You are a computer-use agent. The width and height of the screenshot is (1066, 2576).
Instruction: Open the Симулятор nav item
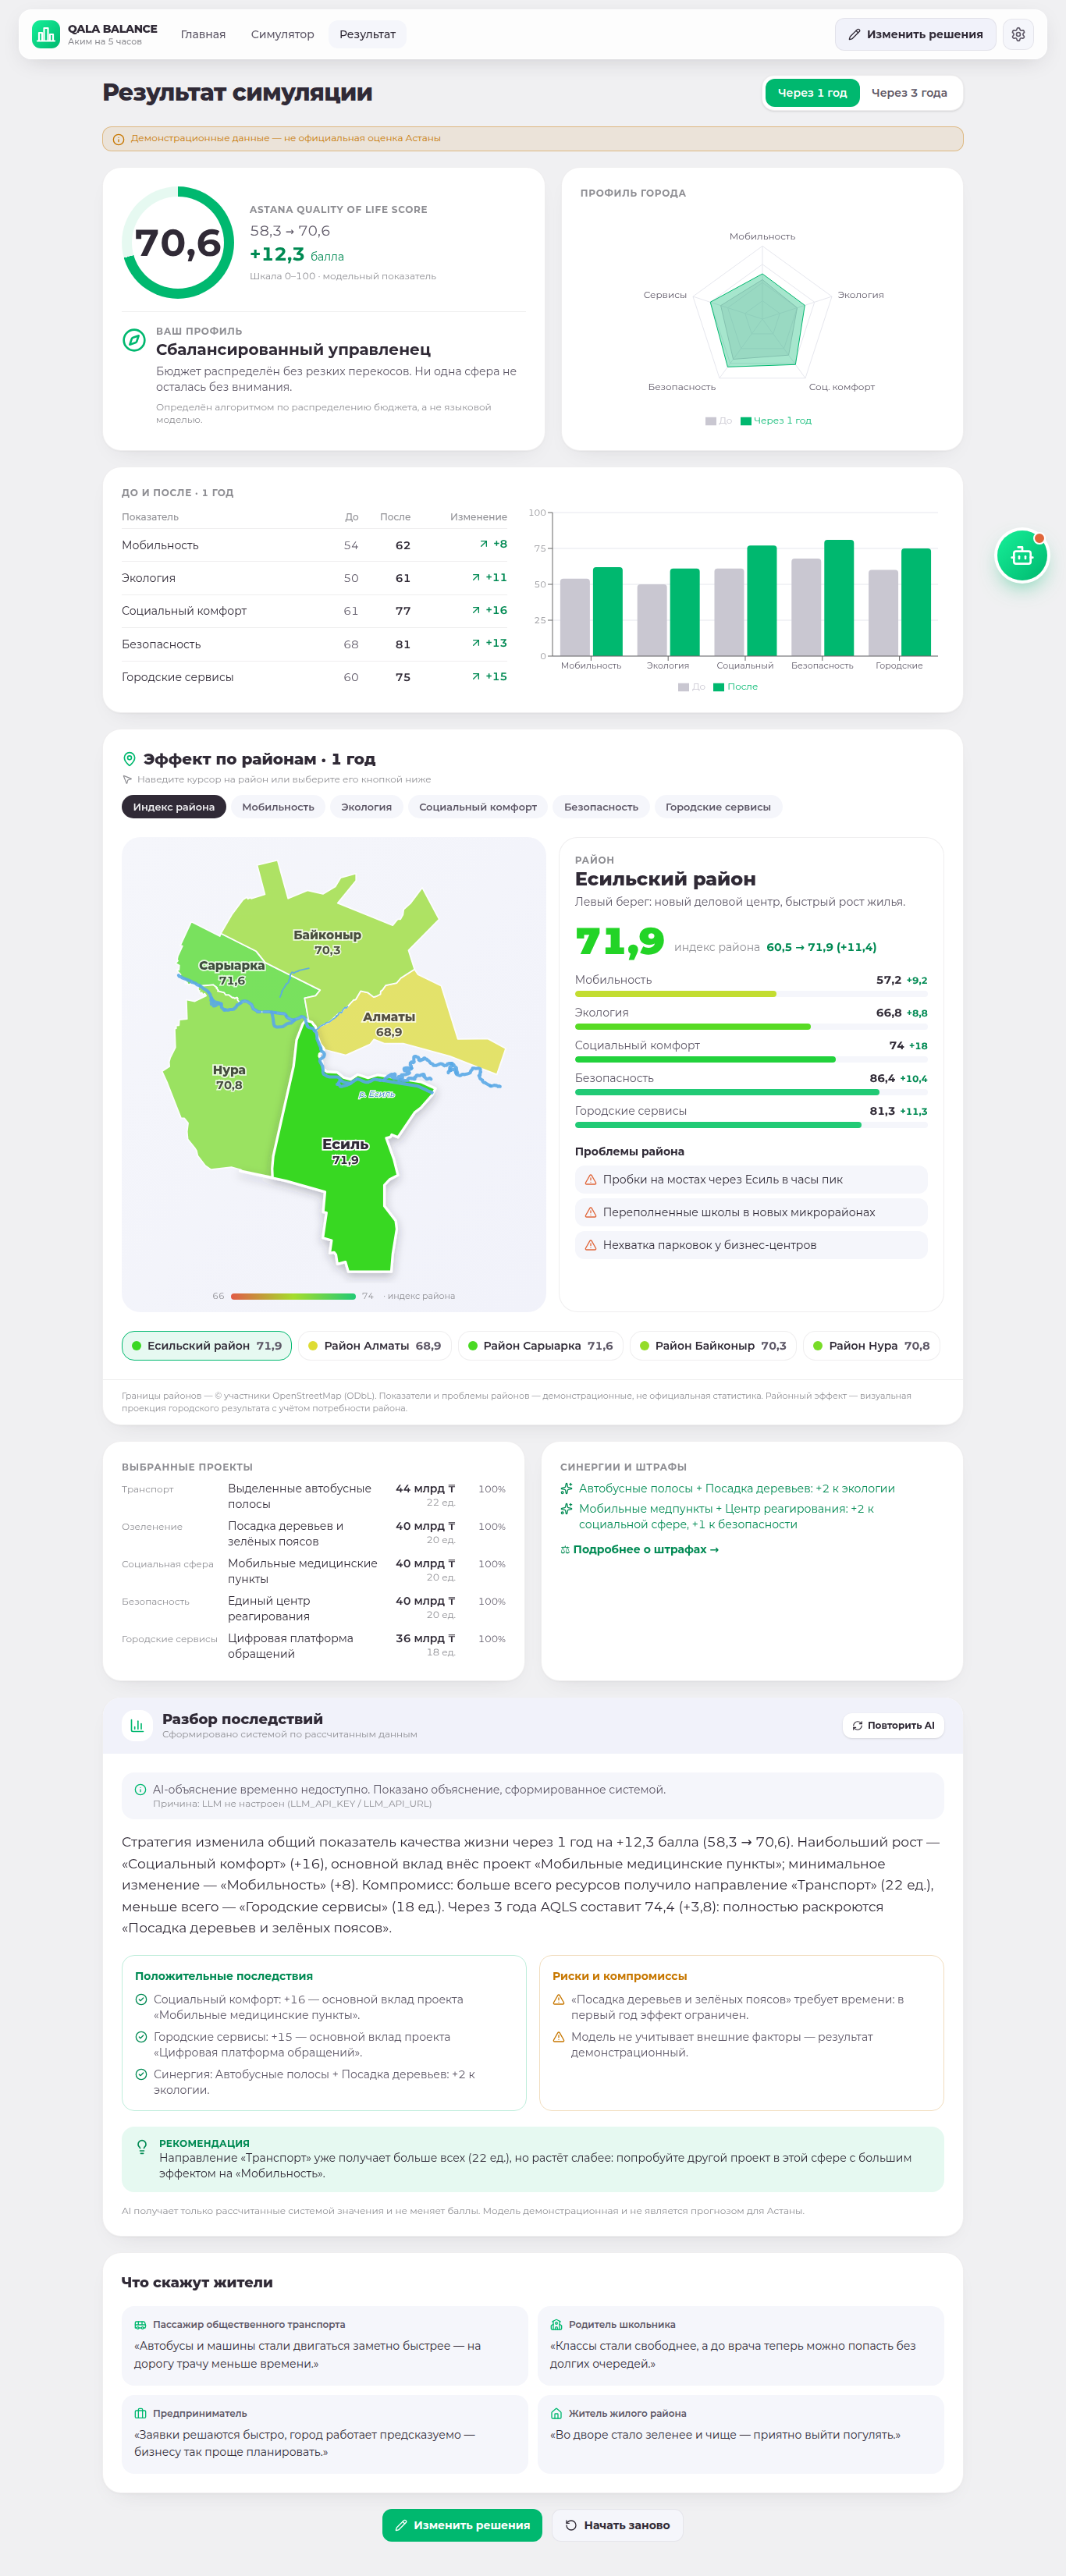tap(282, 35)
